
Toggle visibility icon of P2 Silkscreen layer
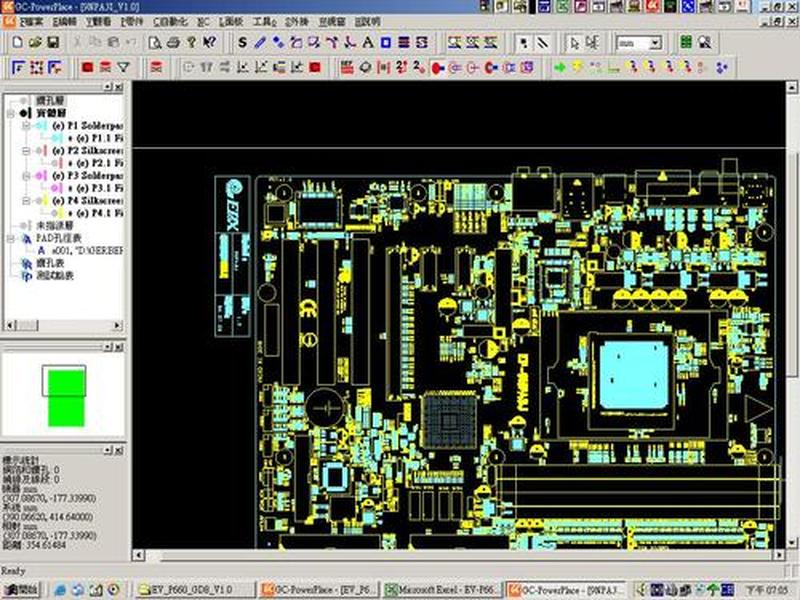[x=40, y=151]
